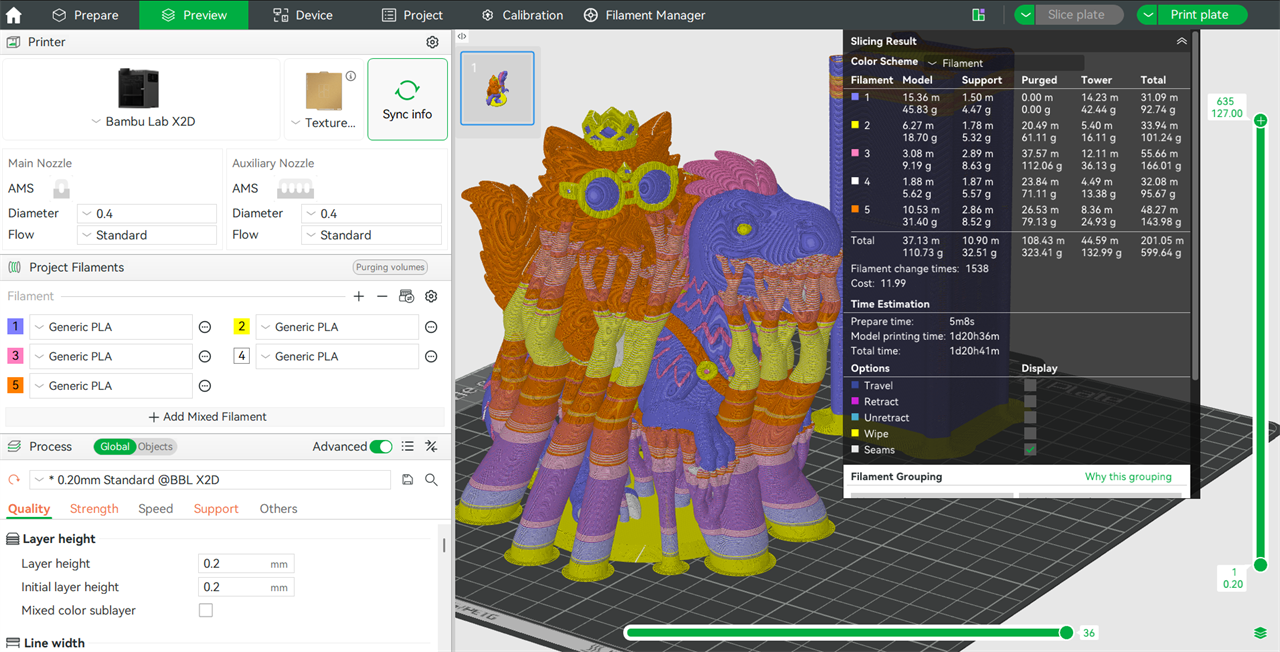Open Why this grouping link
The height and width of the screenshot is (652, 1280).
[x=1128, y=477]
